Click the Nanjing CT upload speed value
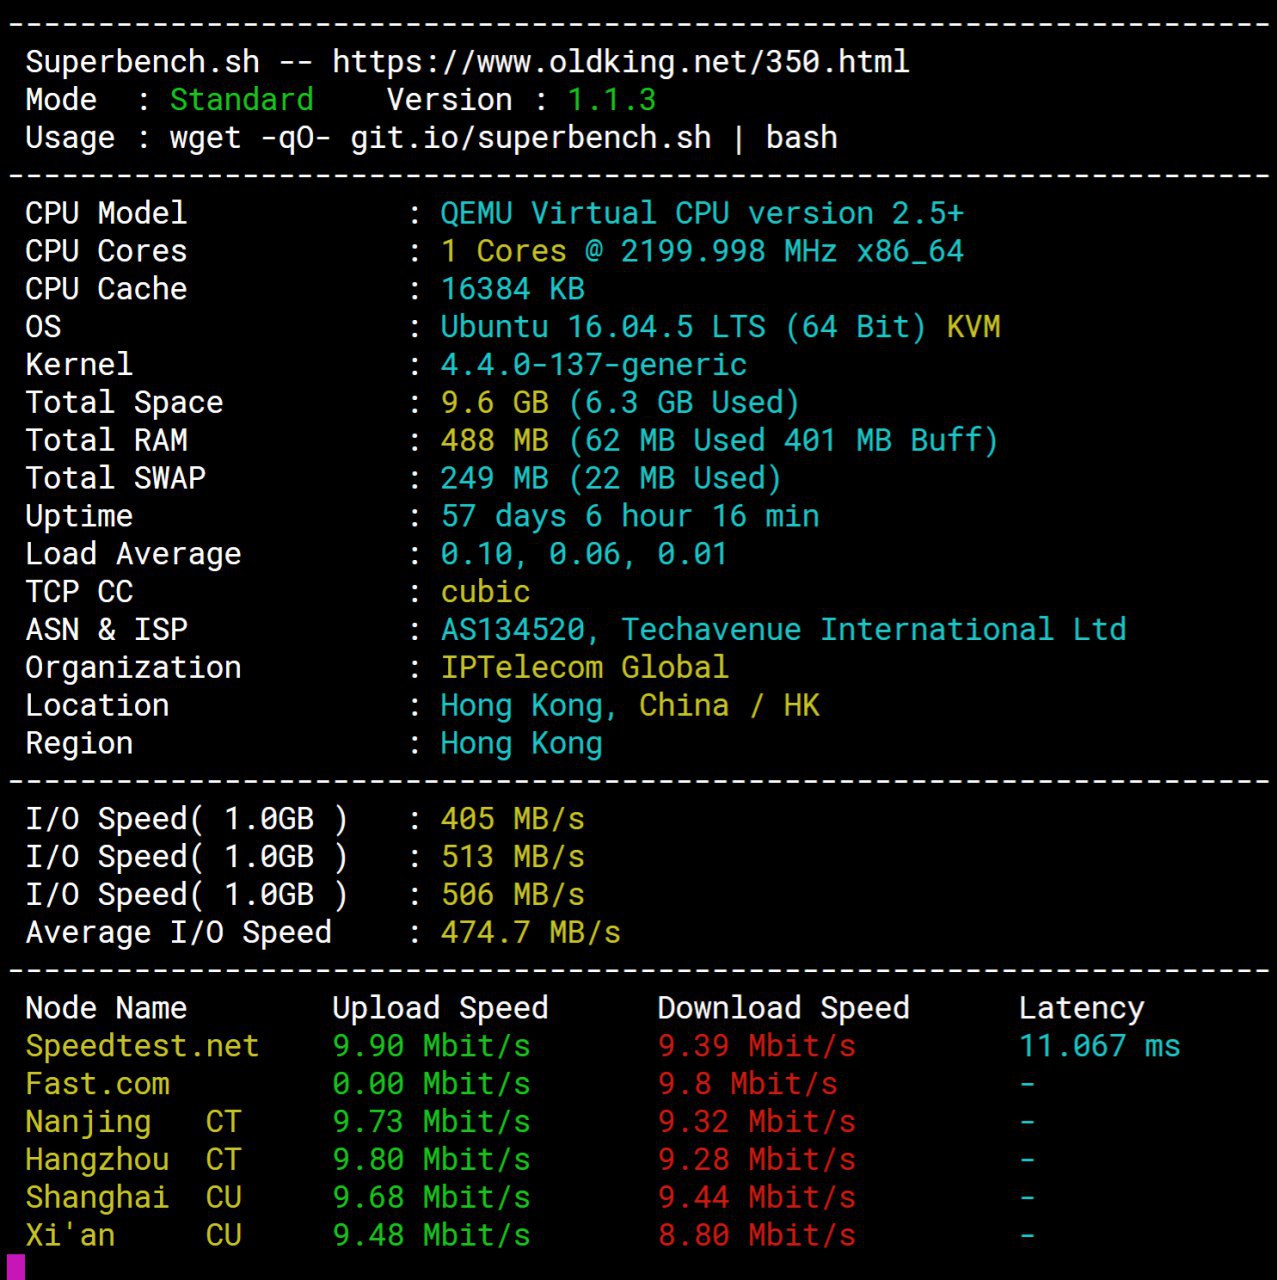Image resolution: width=1277 pixels, height=1280 pixels. (x=431, y=1122)
